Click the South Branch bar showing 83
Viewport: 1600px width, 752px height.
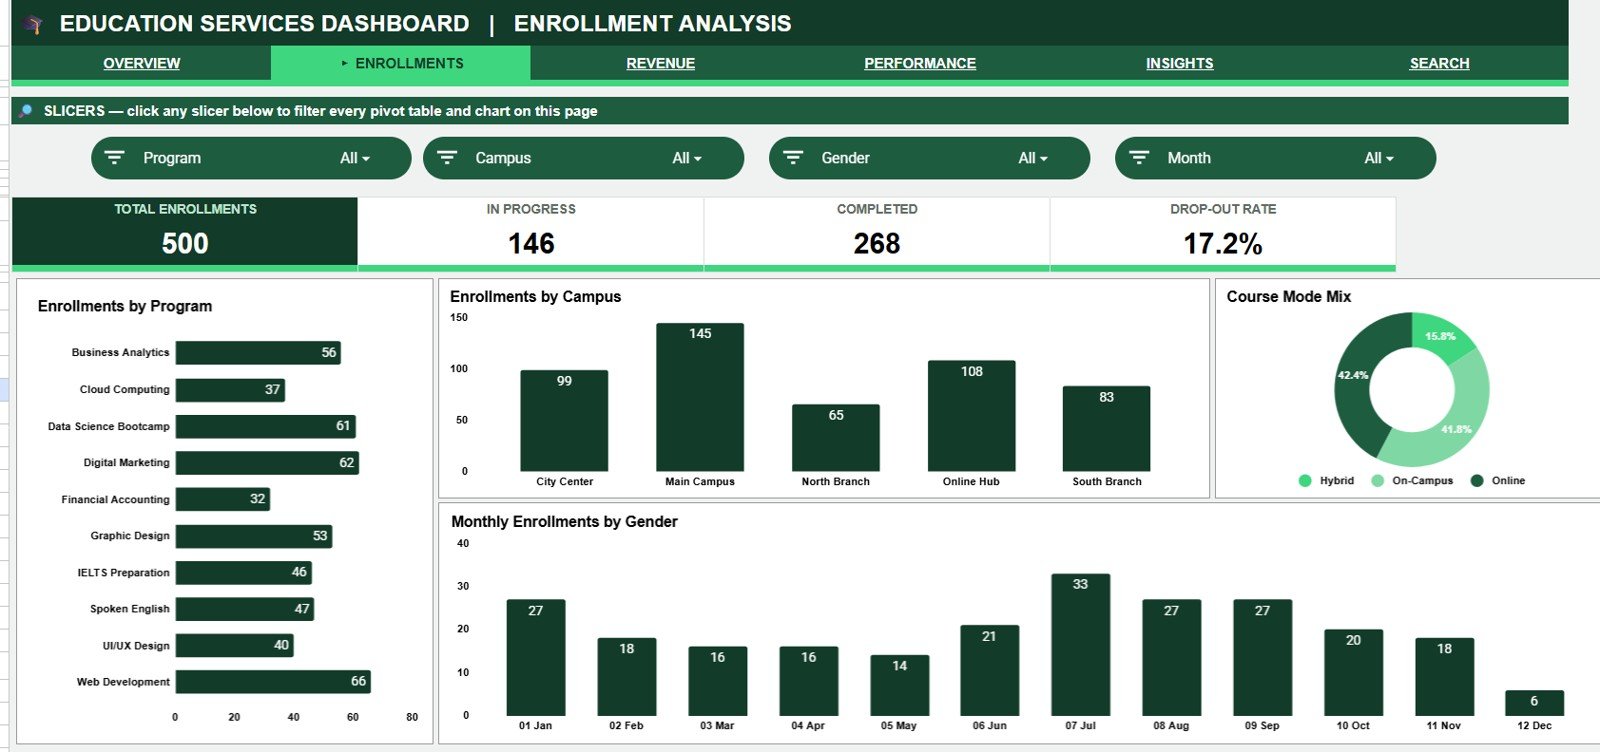click(x=1107, y=428)
